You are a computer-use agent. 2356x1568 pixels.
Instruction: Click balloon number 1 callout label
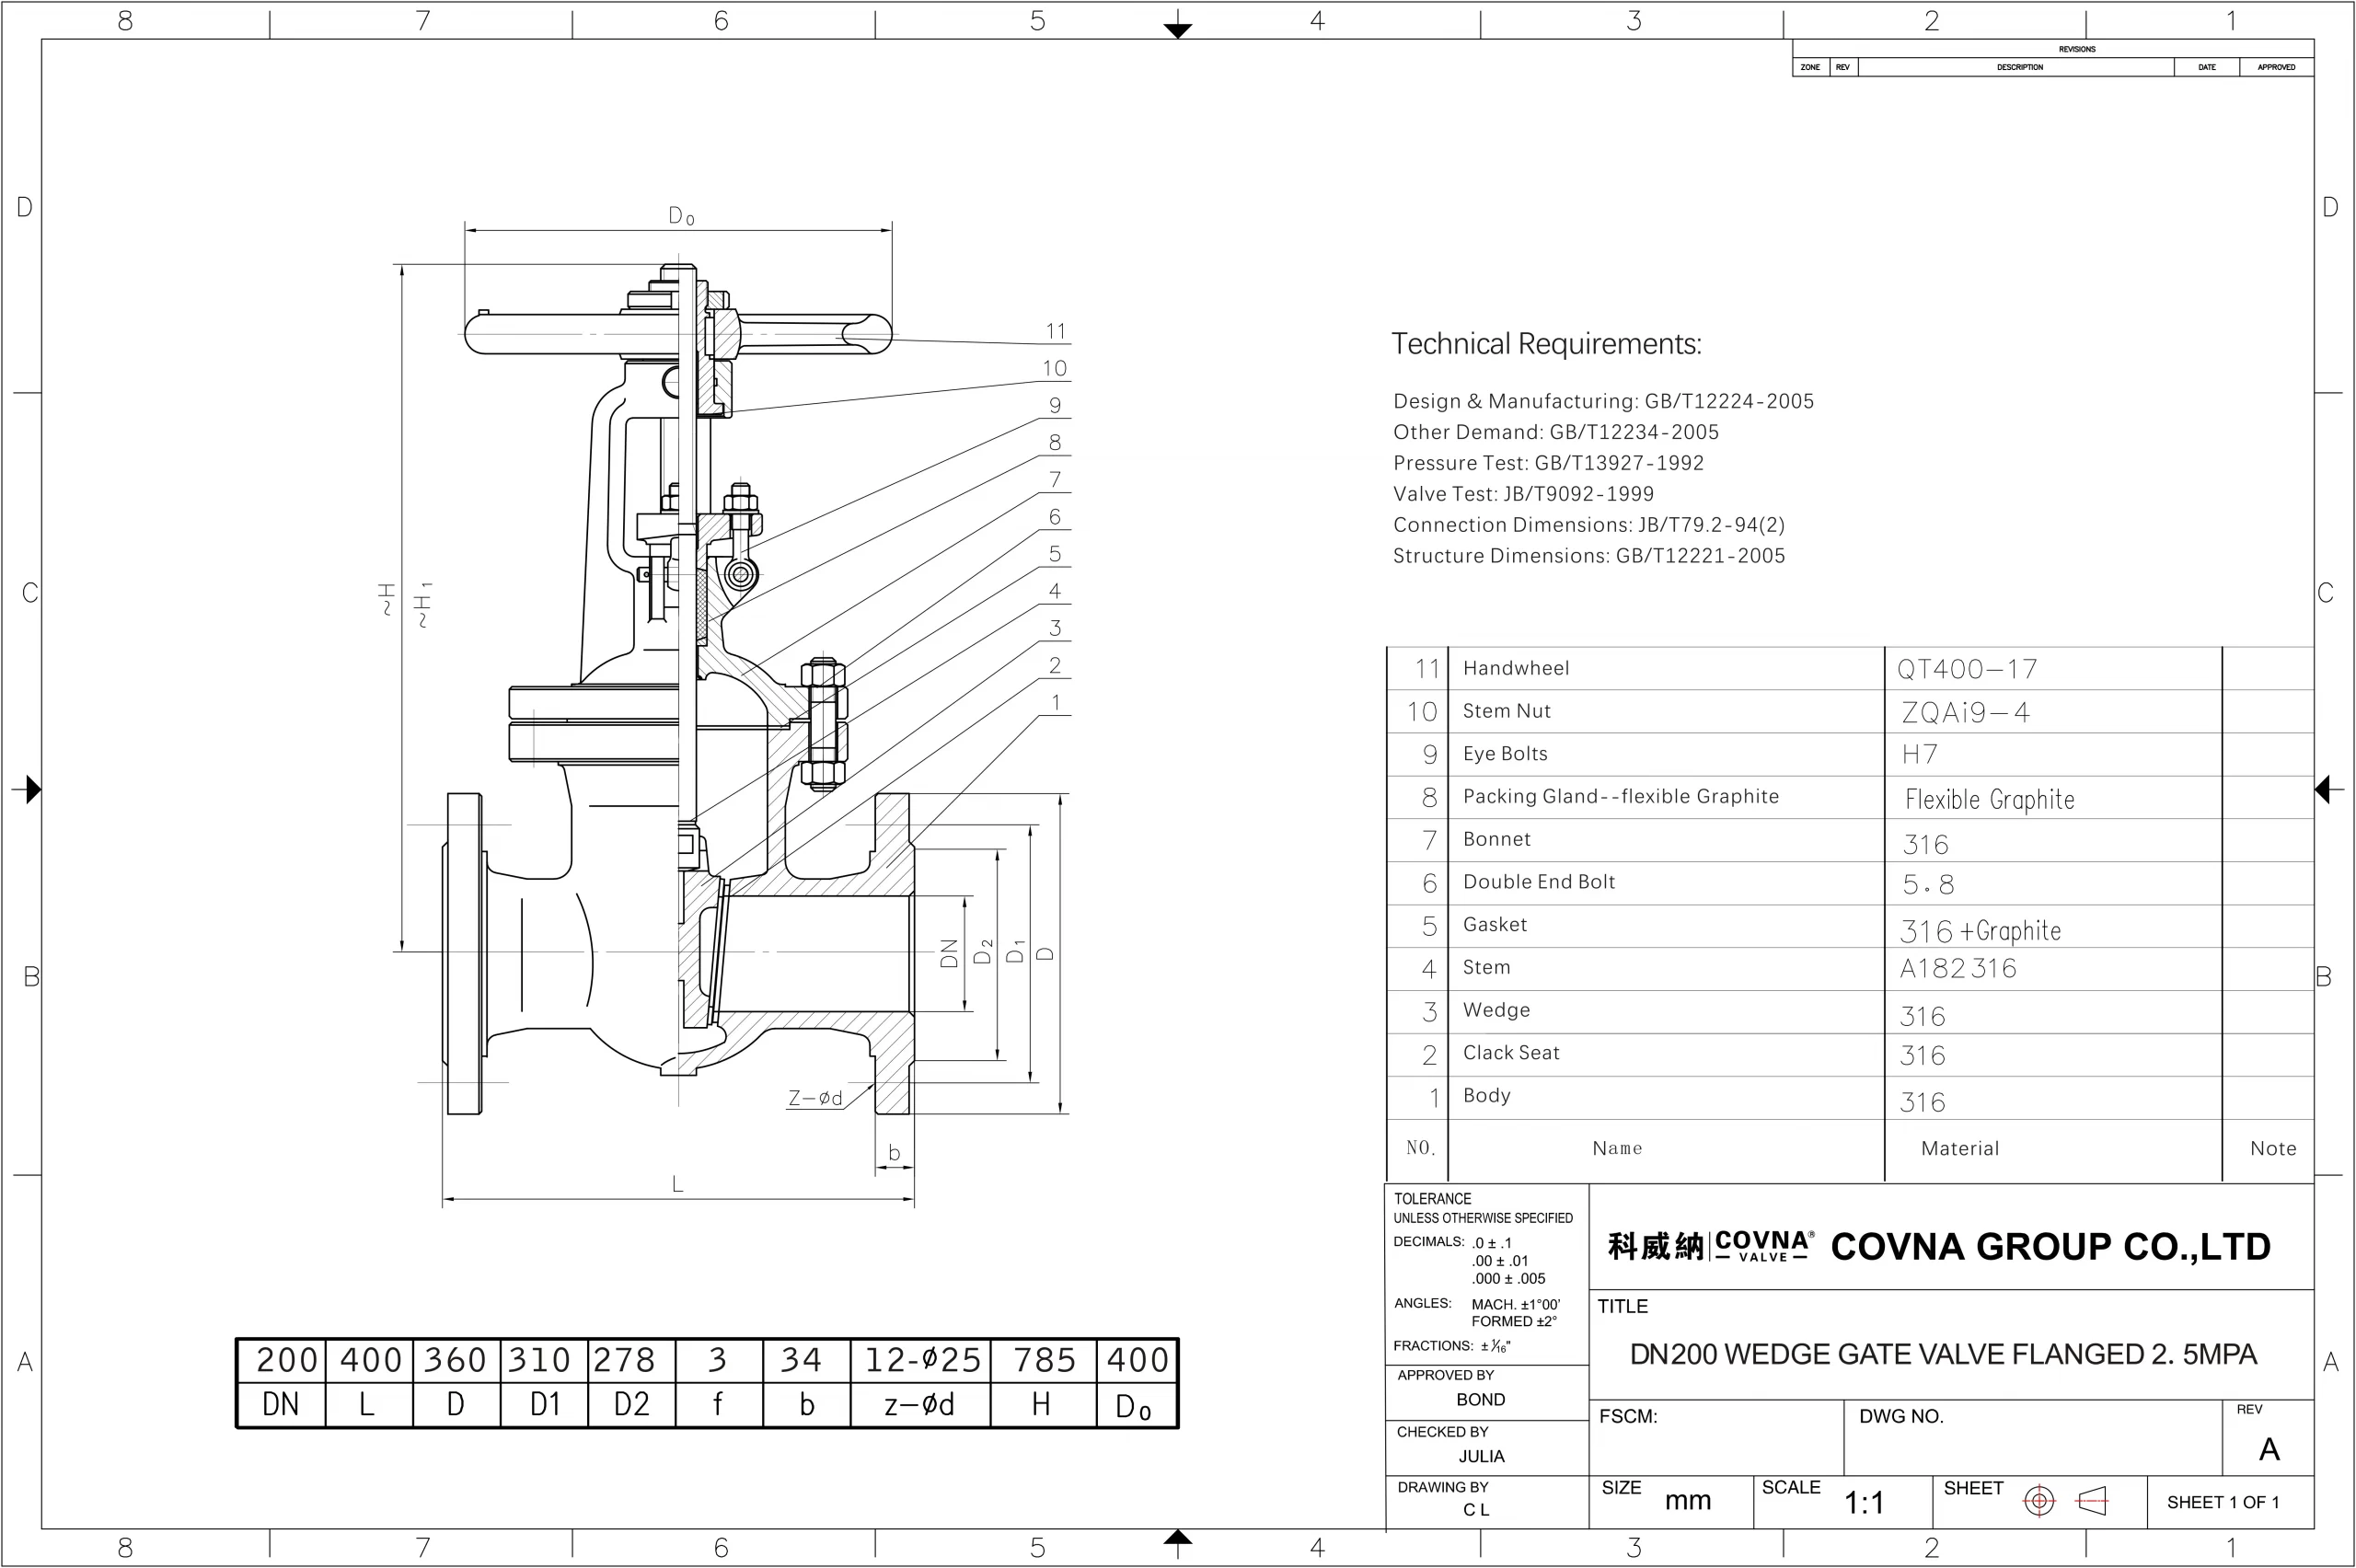(1055, 702)
